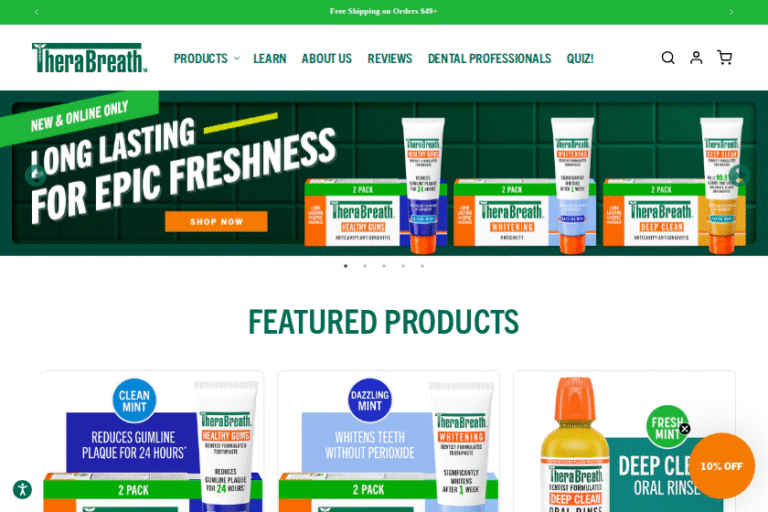
Task: Select the third carousel dot
Action: [384, 266]
